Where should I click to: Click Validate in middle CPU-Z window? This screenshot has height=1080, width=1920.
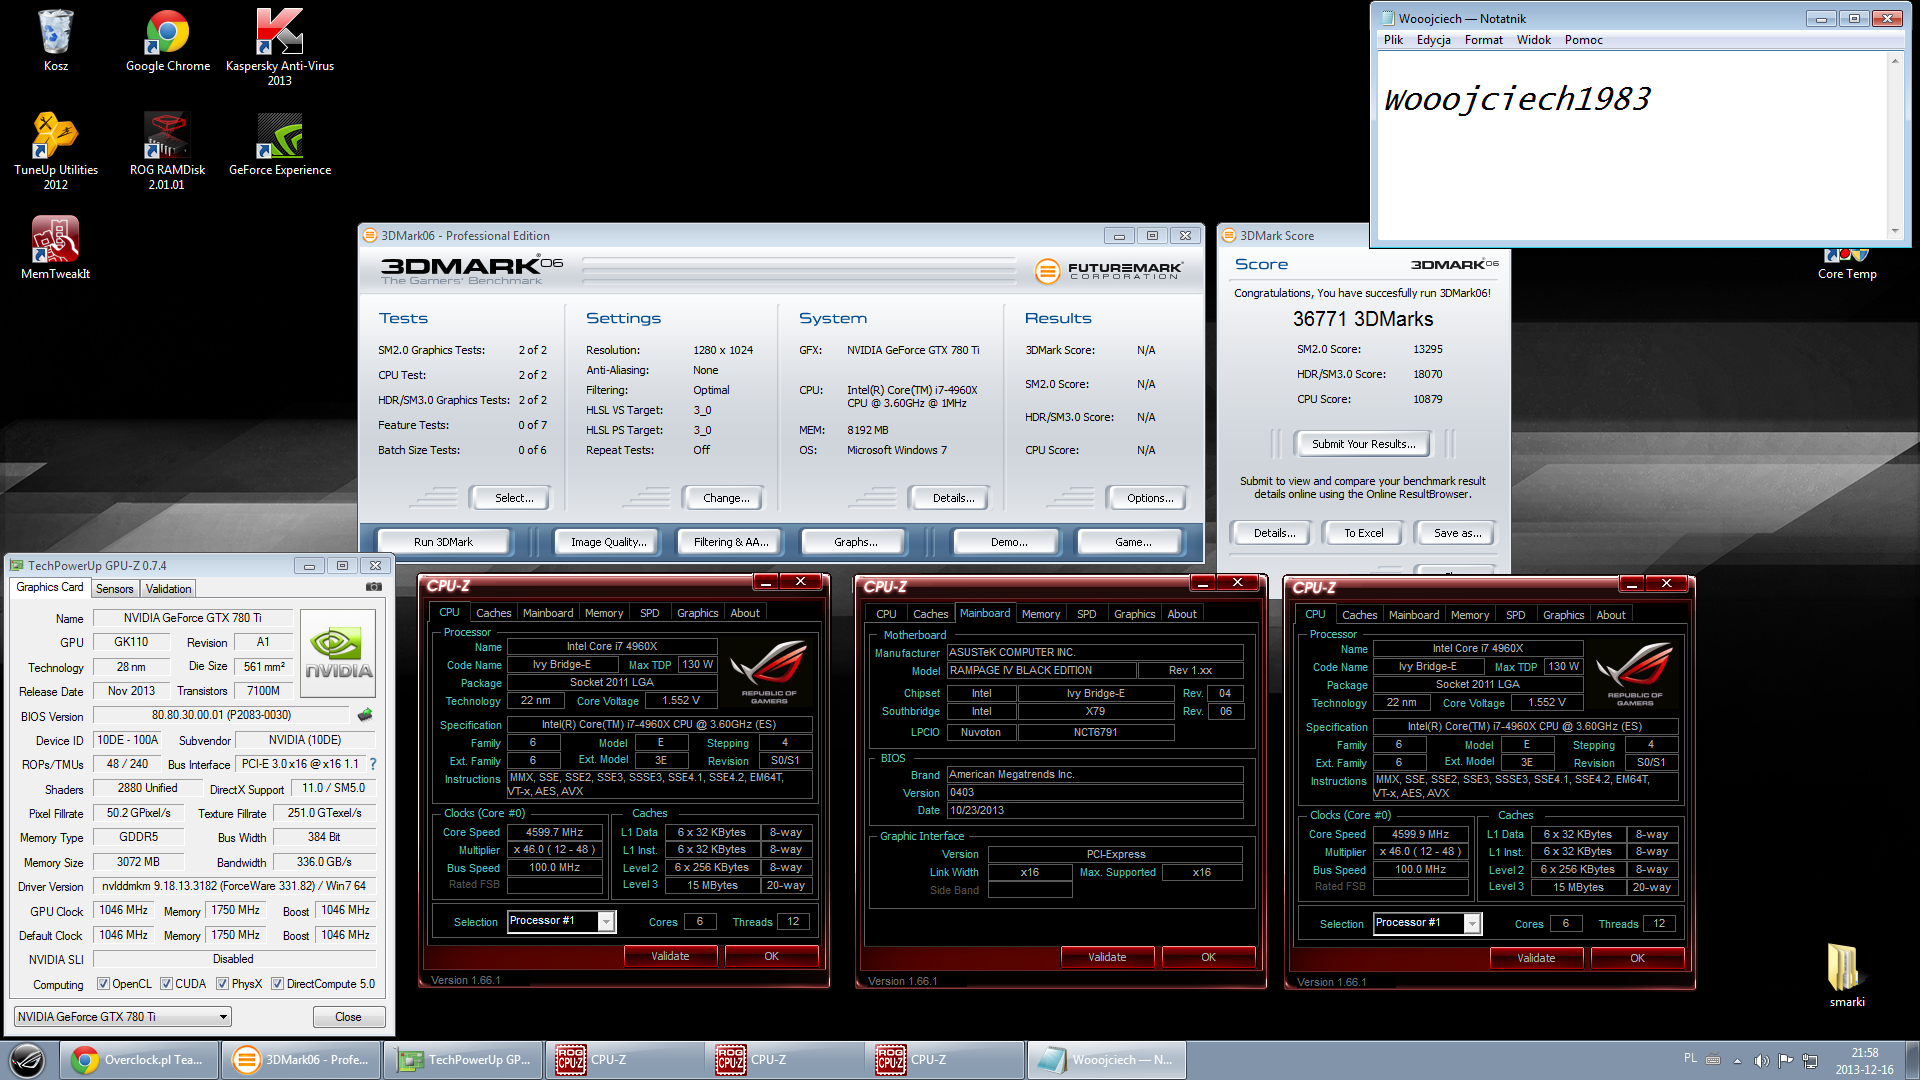click(x=1107, y=957)
